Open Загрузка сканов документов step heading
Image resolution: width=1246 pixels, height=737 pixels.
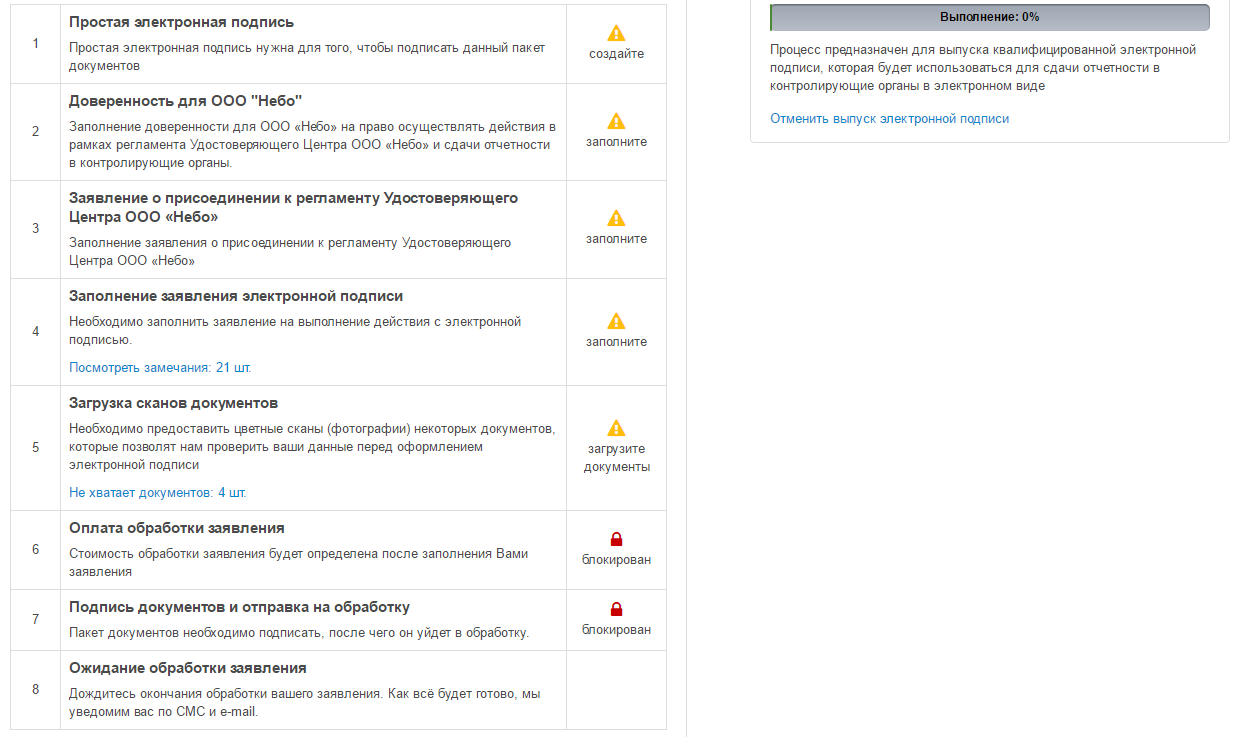[x=173, y=403]
